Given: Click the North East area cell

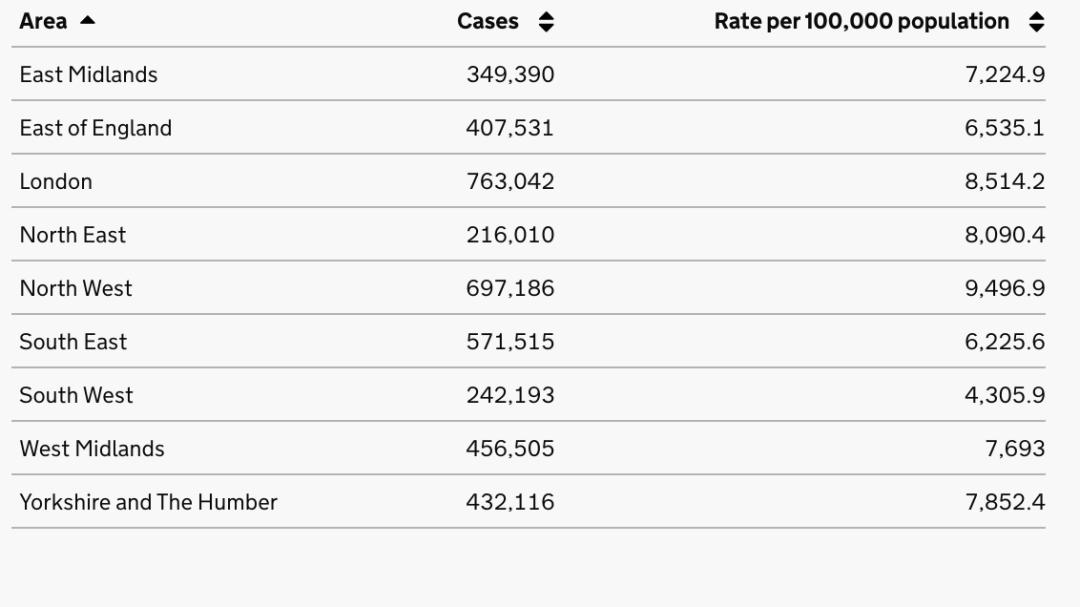Looking at the screenshot, I should [x=73, y=235].
